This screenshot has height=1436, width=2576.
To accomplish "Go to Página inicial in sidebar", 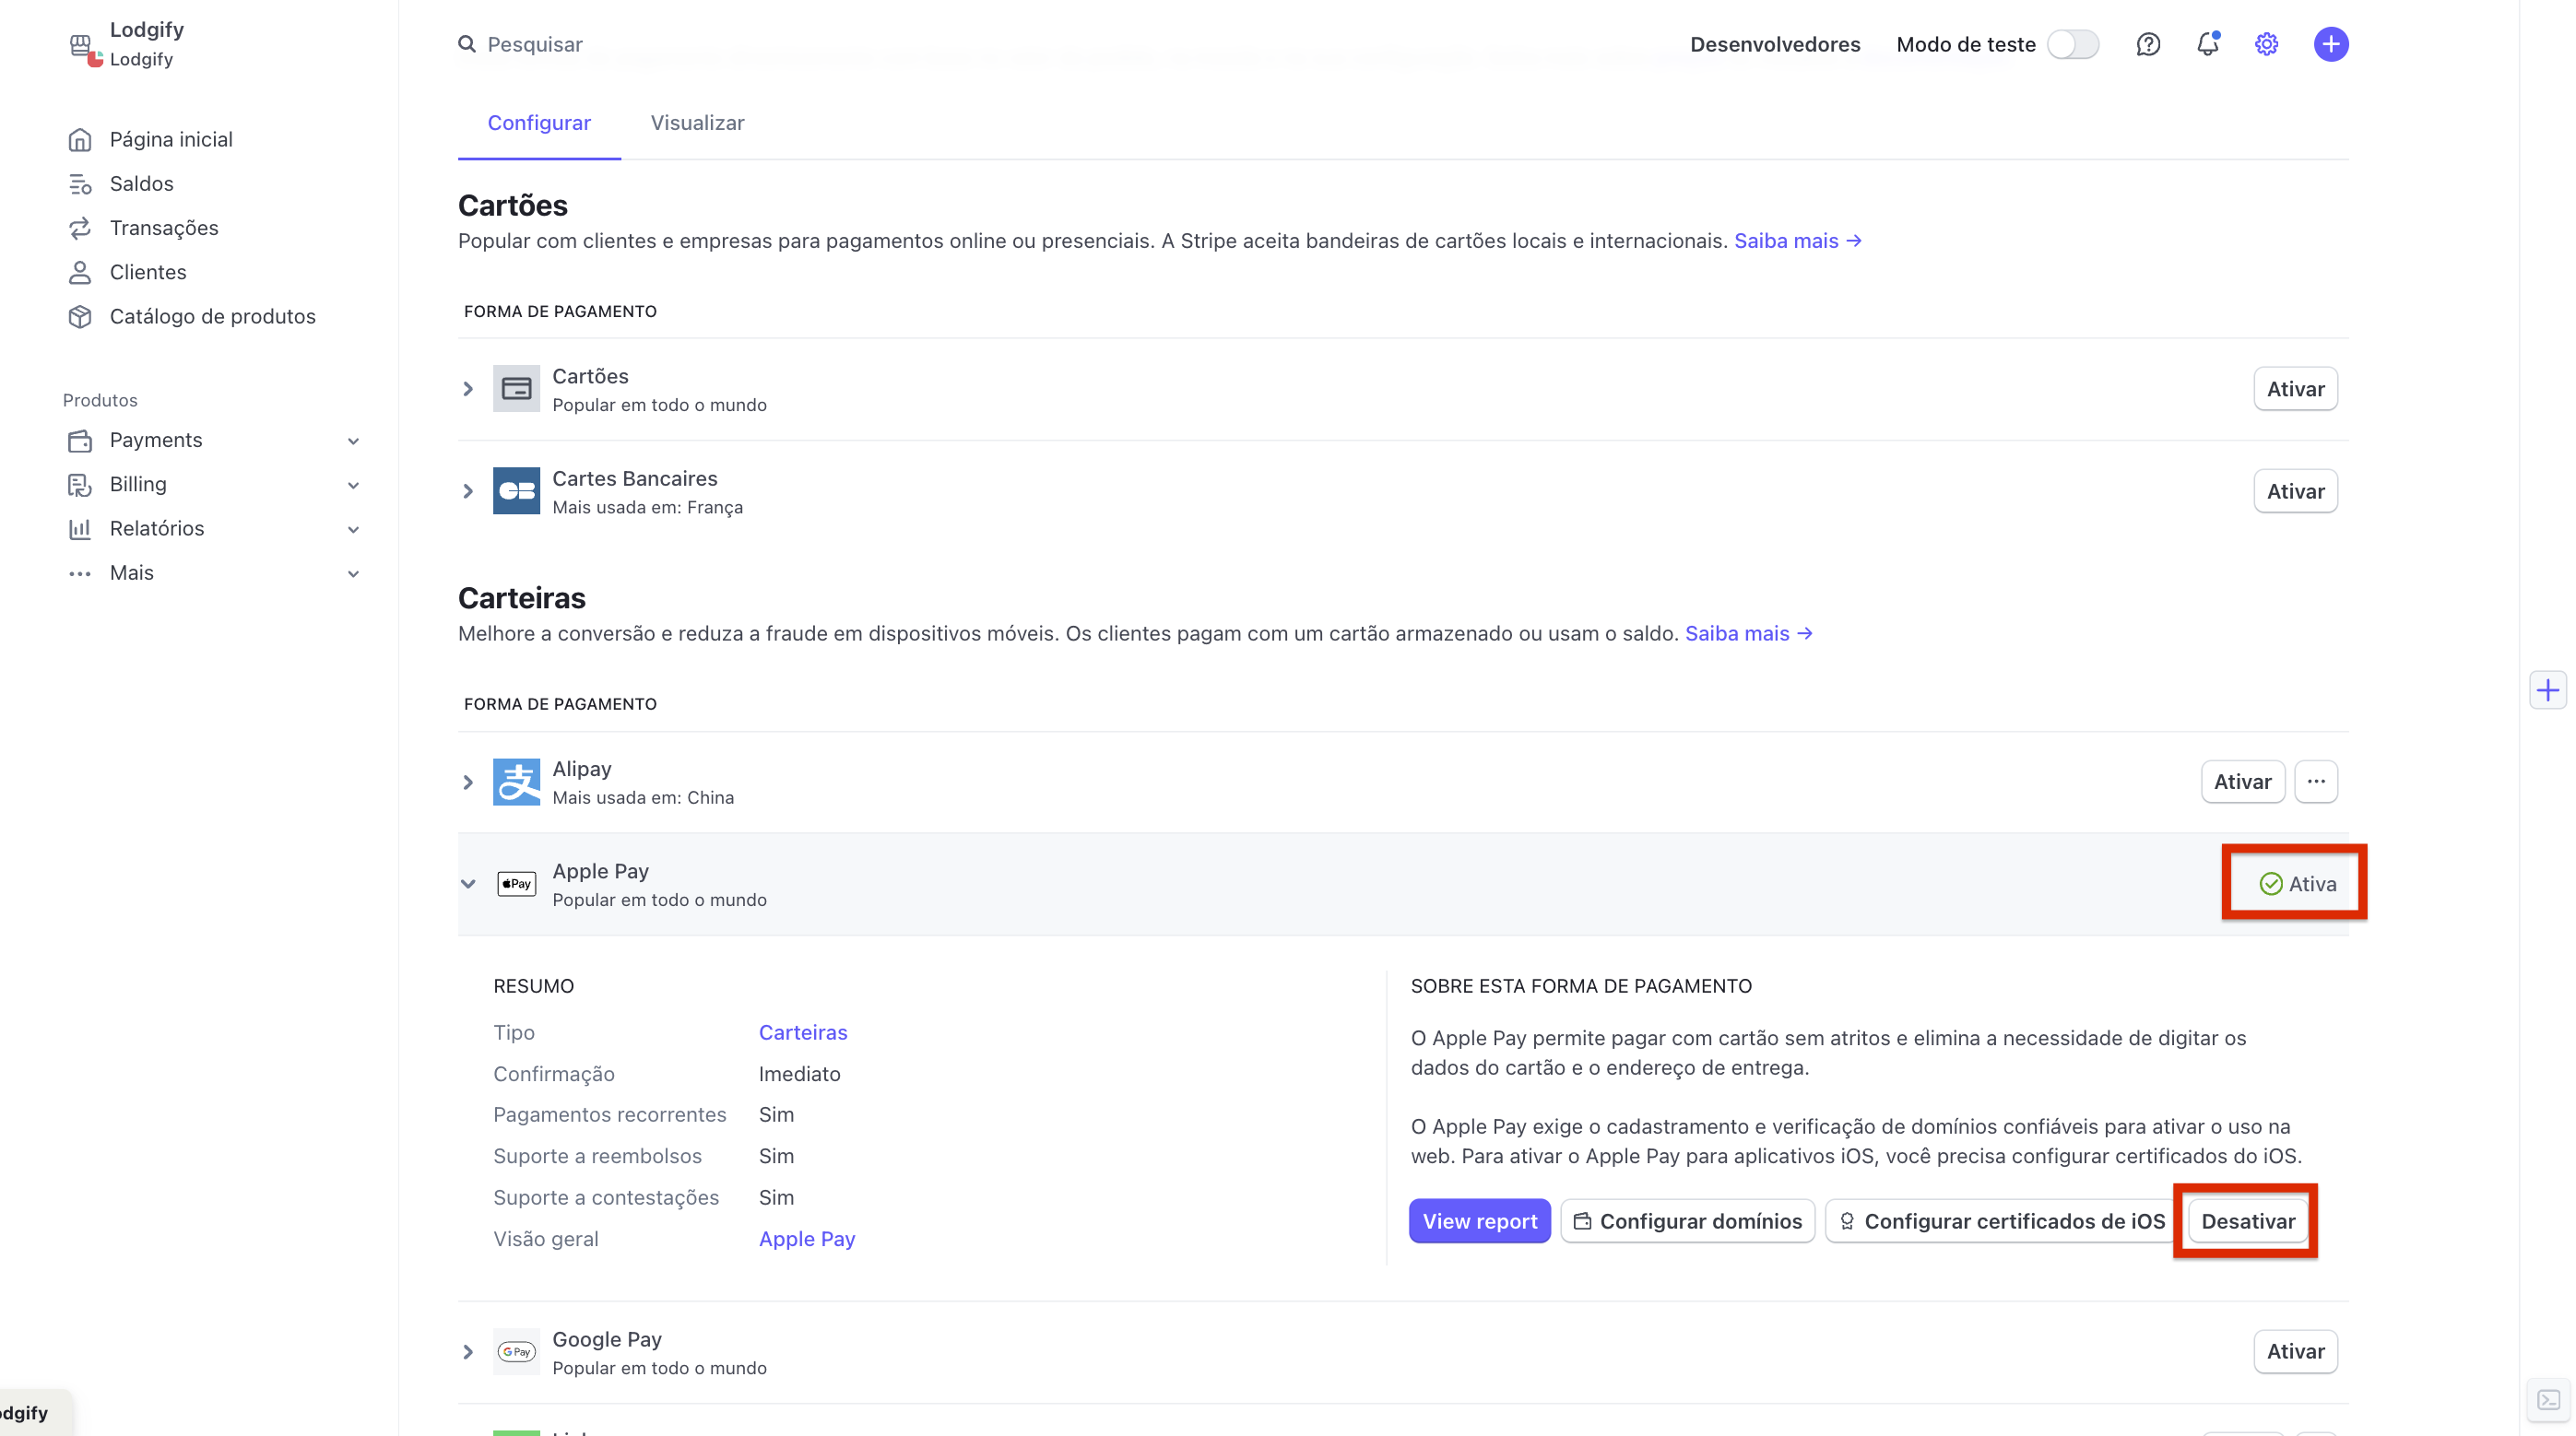I will pos(171,139).
